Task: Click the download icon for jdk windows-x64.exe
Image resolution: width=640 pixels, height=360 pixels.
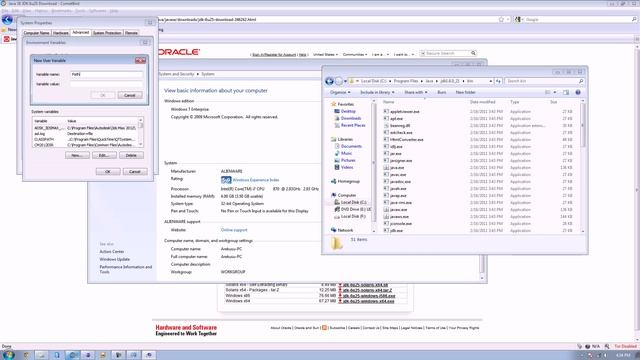Action: tap(340, 301)
